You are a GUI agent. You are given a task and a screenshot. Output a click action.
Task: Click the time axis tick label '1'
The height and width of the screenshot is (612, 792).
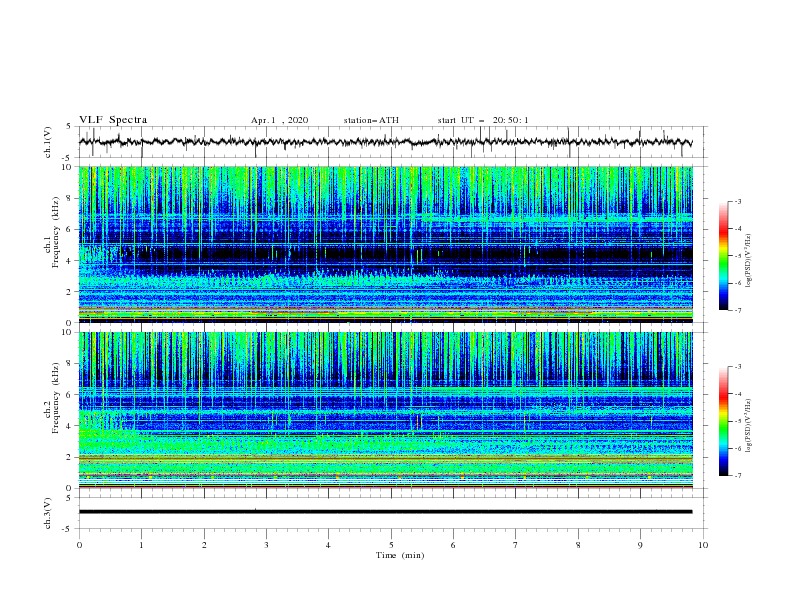pyautogui.click(x=141, y=545)
